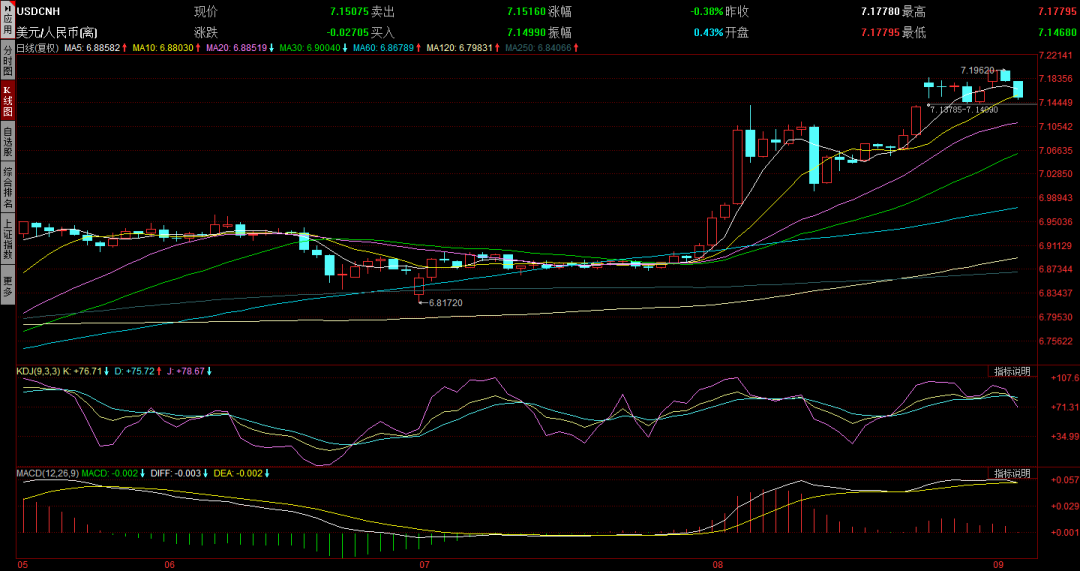Click the K: +76.71 KDJ value
1080x571 pixels.
[x=85, y=371]
